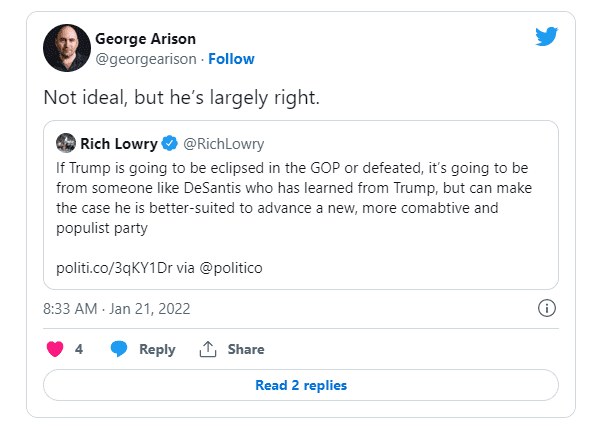Open the @georgearison handle
The height and width of the screenshot is (426, 599).
(146, 59)
